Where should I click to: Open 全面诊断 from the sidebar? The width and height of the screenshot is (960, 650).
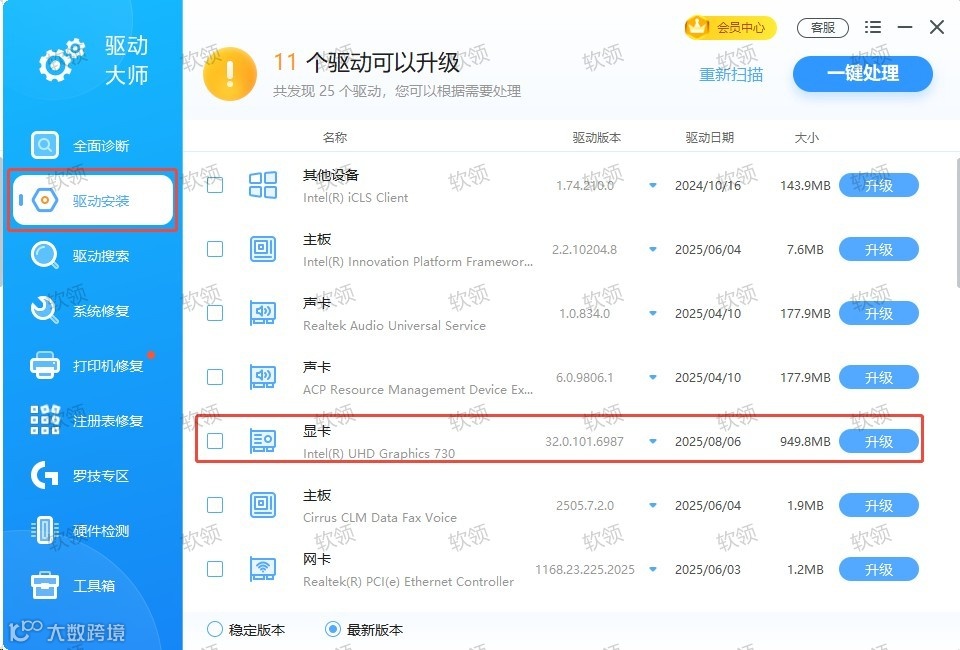[x=92, y=146]
